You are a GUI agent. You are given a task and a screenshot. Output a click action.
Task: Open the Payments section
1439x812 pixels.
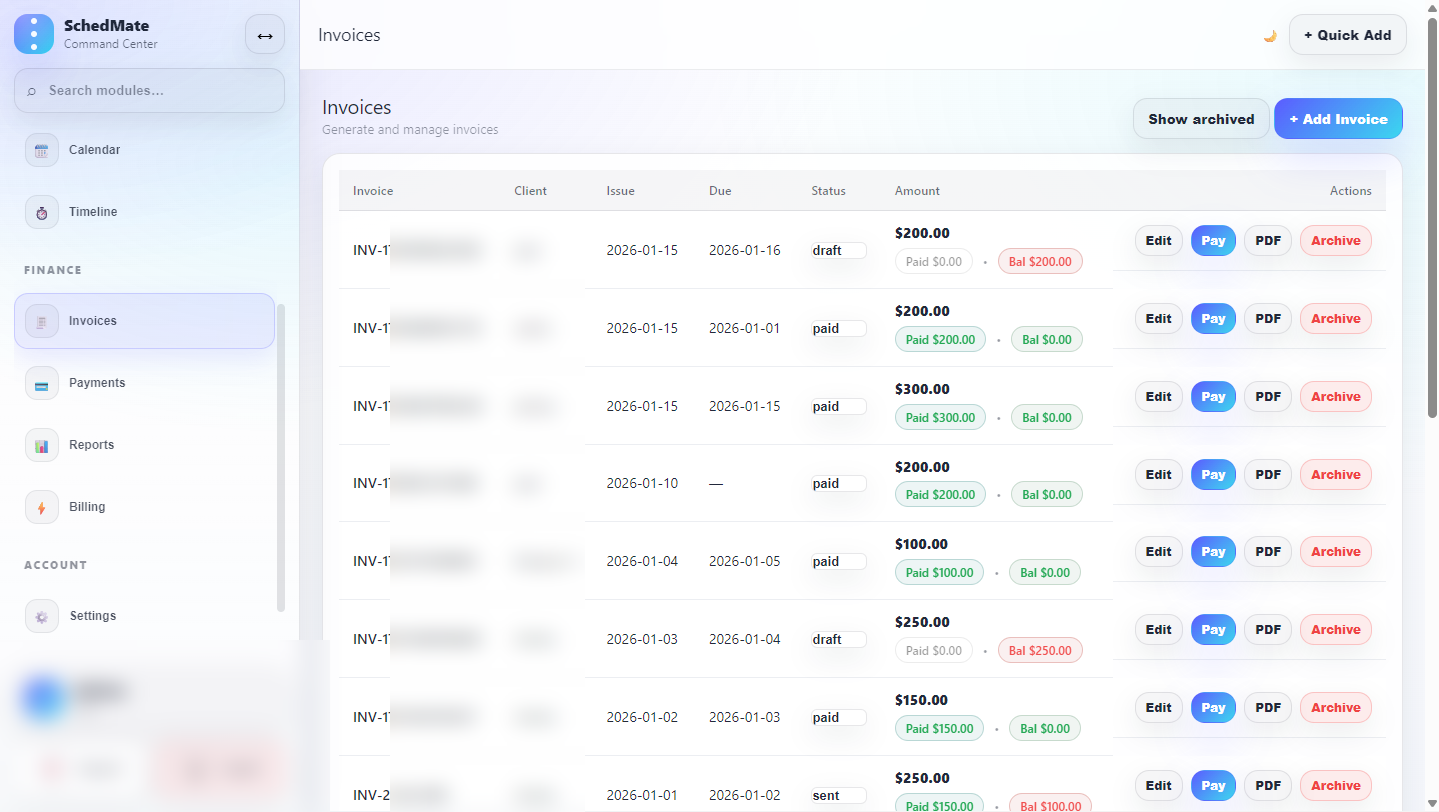(x=97, y=382)
